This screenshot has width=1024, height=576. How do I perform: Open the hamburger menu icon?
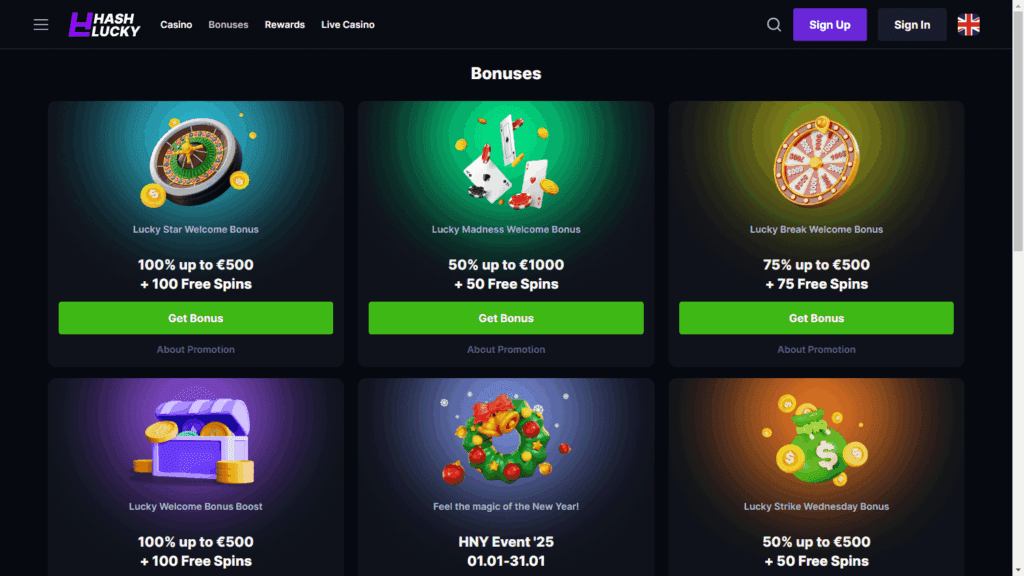tap(41, 25)
